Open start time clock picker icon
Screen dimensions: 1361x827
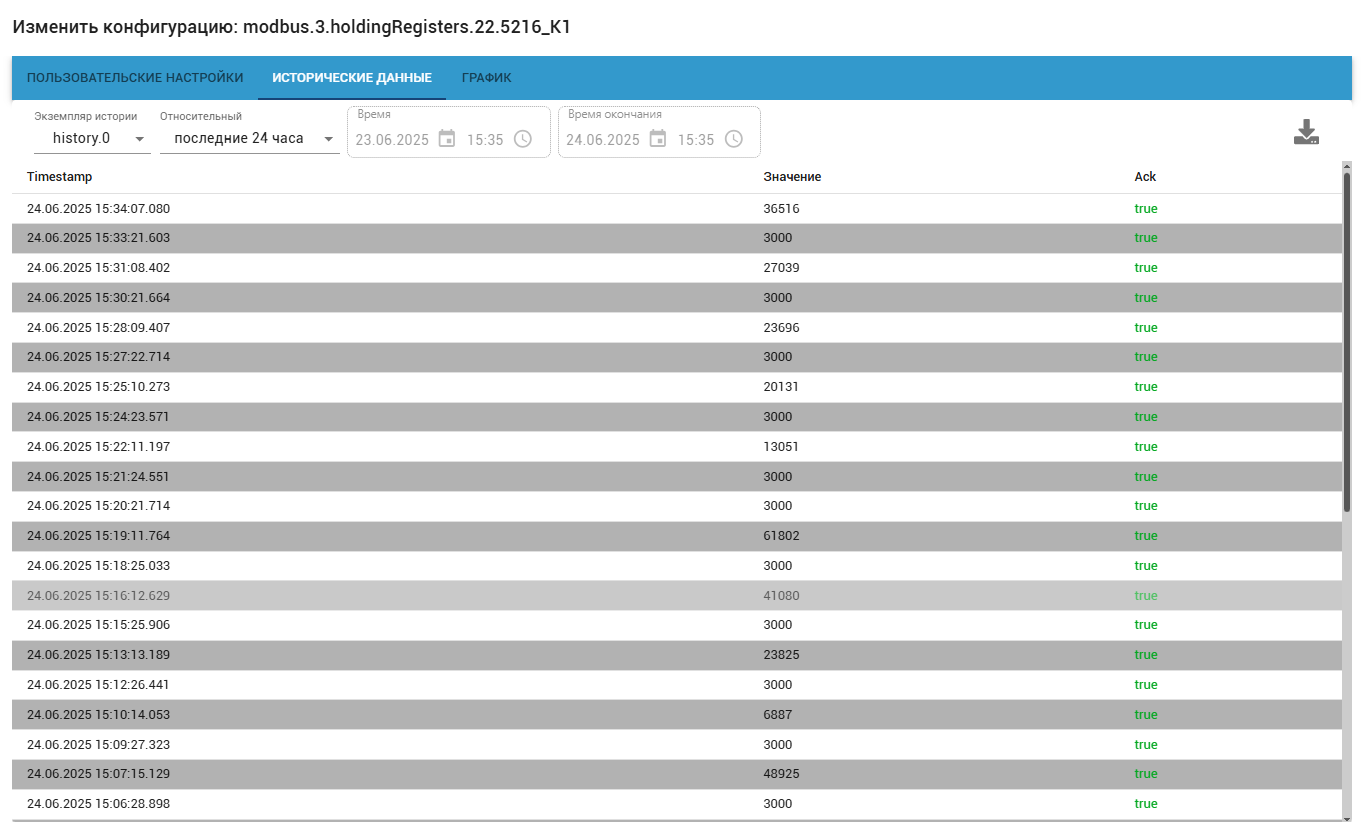522,139
